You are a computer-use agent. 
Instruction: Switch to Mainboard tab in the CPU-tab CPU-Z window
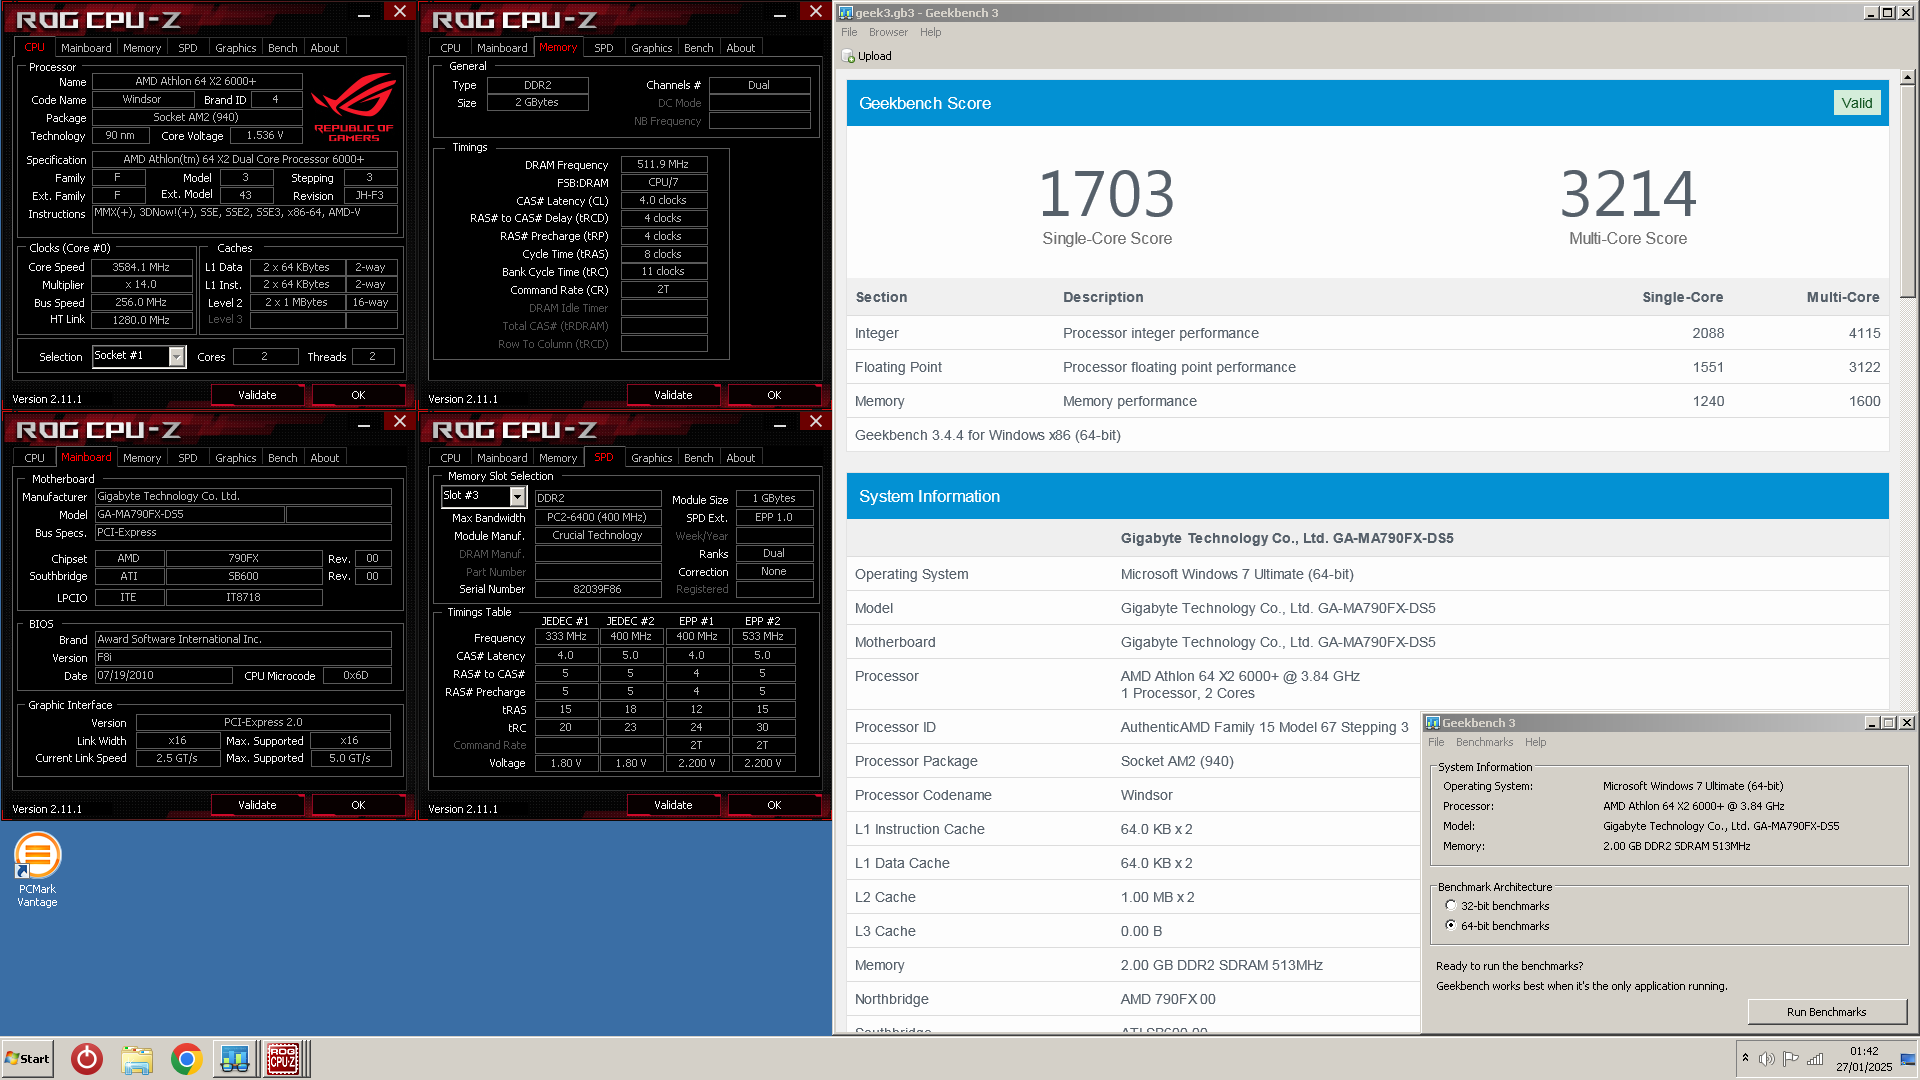pos(86,48)
